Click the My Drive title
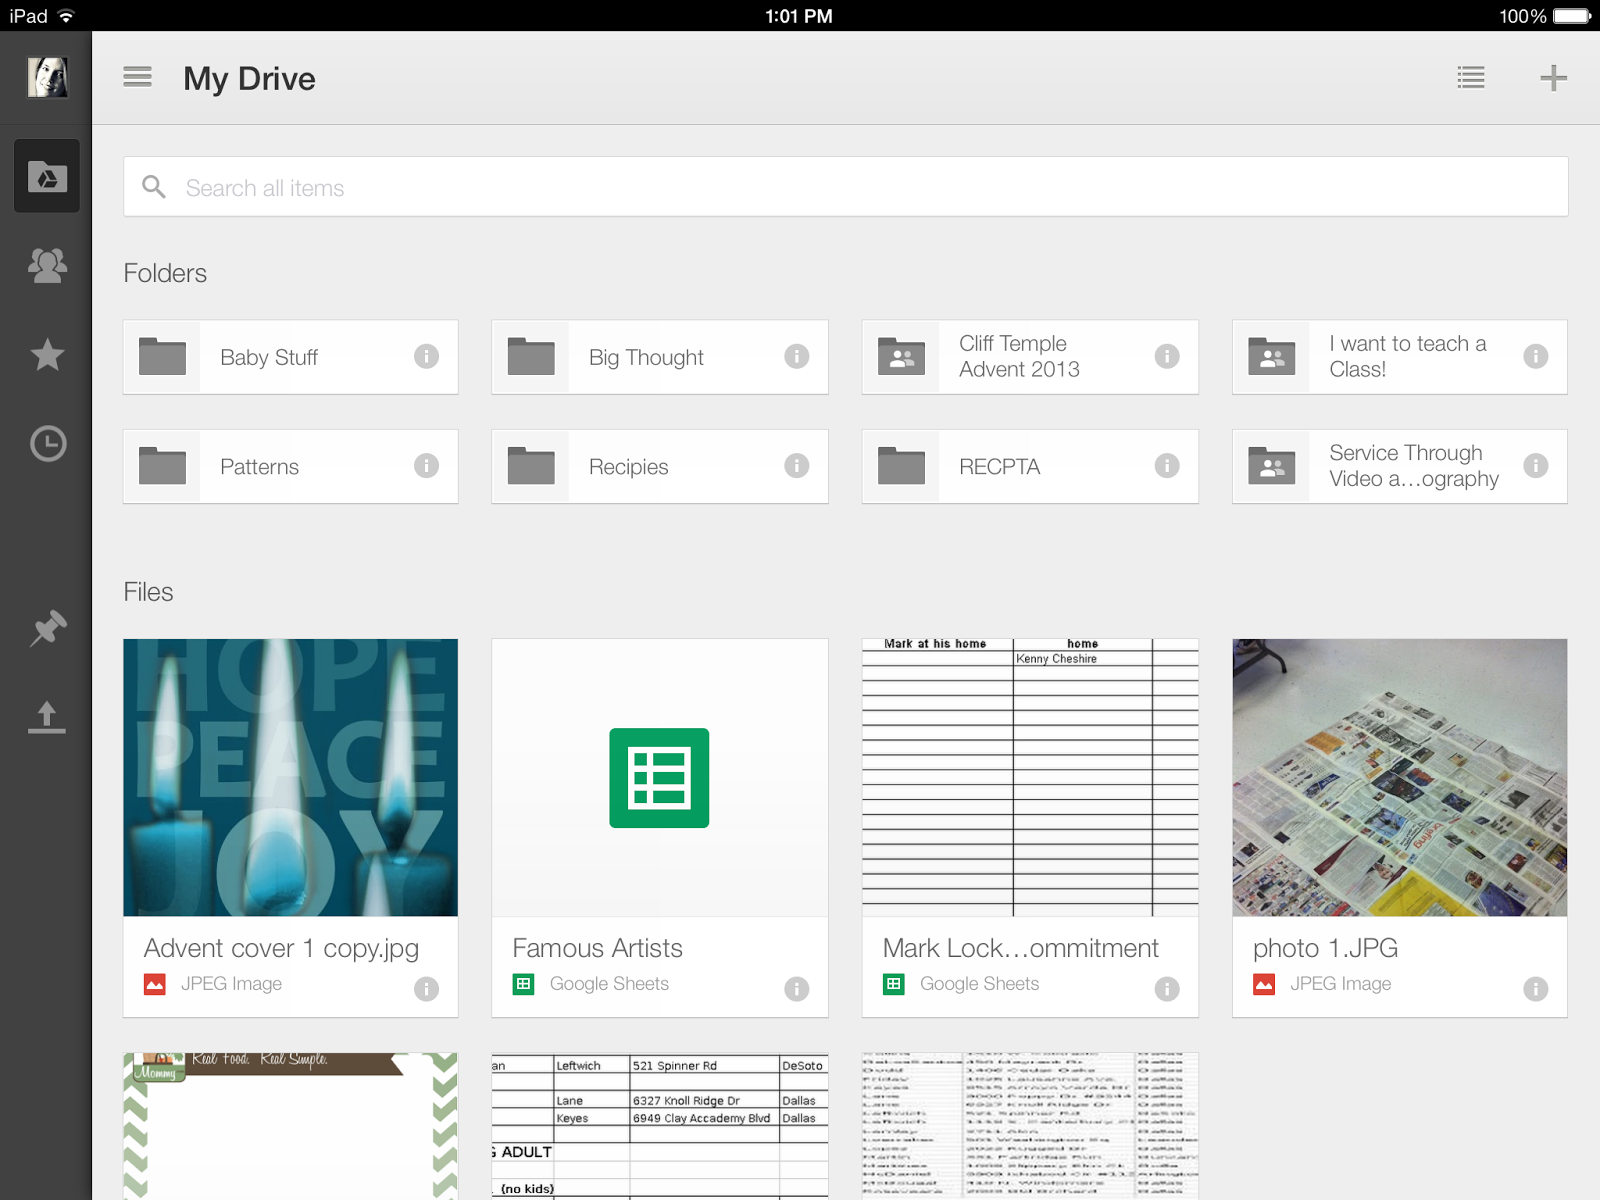This screenshot has height=1200, width=1600. point(249,78)
